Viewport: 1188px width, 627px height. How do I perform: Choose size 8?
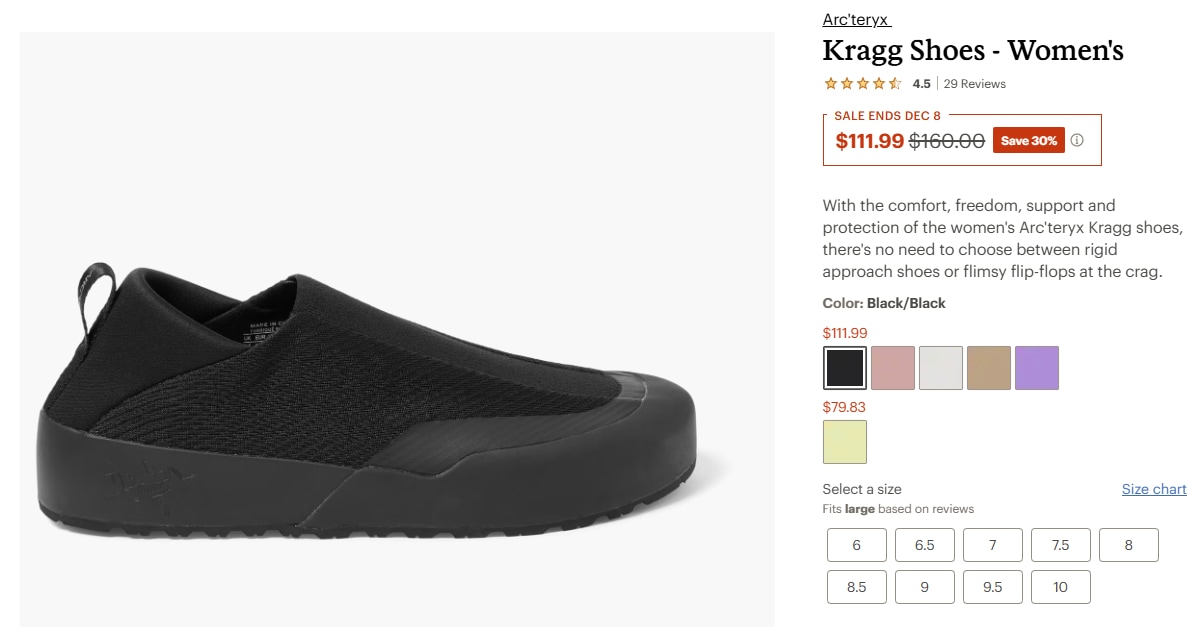coord(1129,545)
